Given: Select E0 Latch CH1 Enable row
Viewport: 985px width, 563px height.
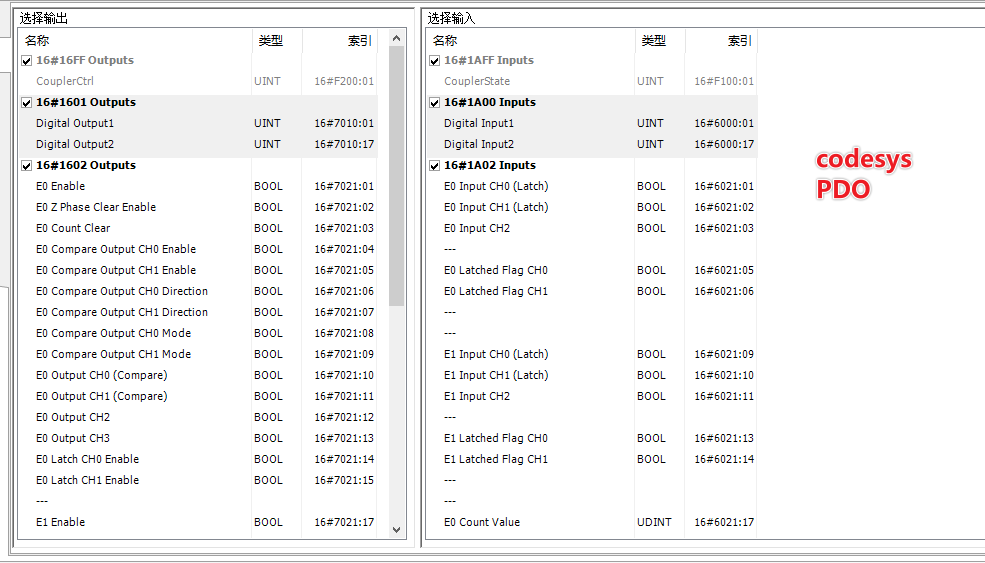Looking at the screenshot, I should tap(198, 480).
